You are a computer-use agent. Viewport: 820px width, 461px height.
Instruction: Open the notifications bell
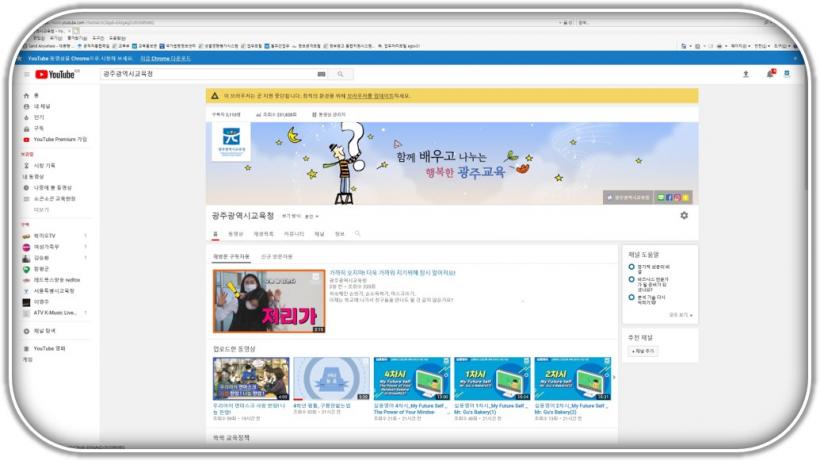coord(770,74)
